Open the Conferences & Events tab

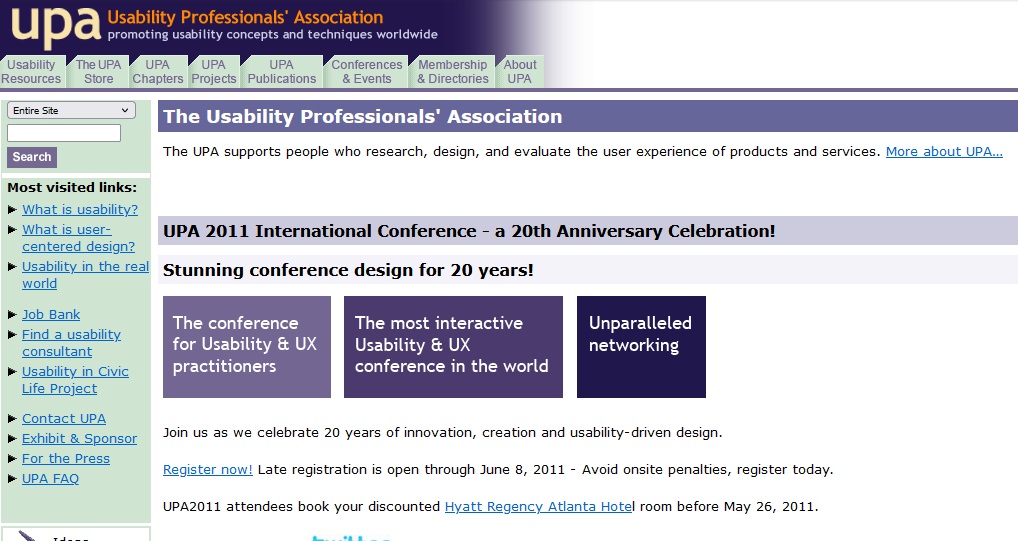[x=366, y=71]
